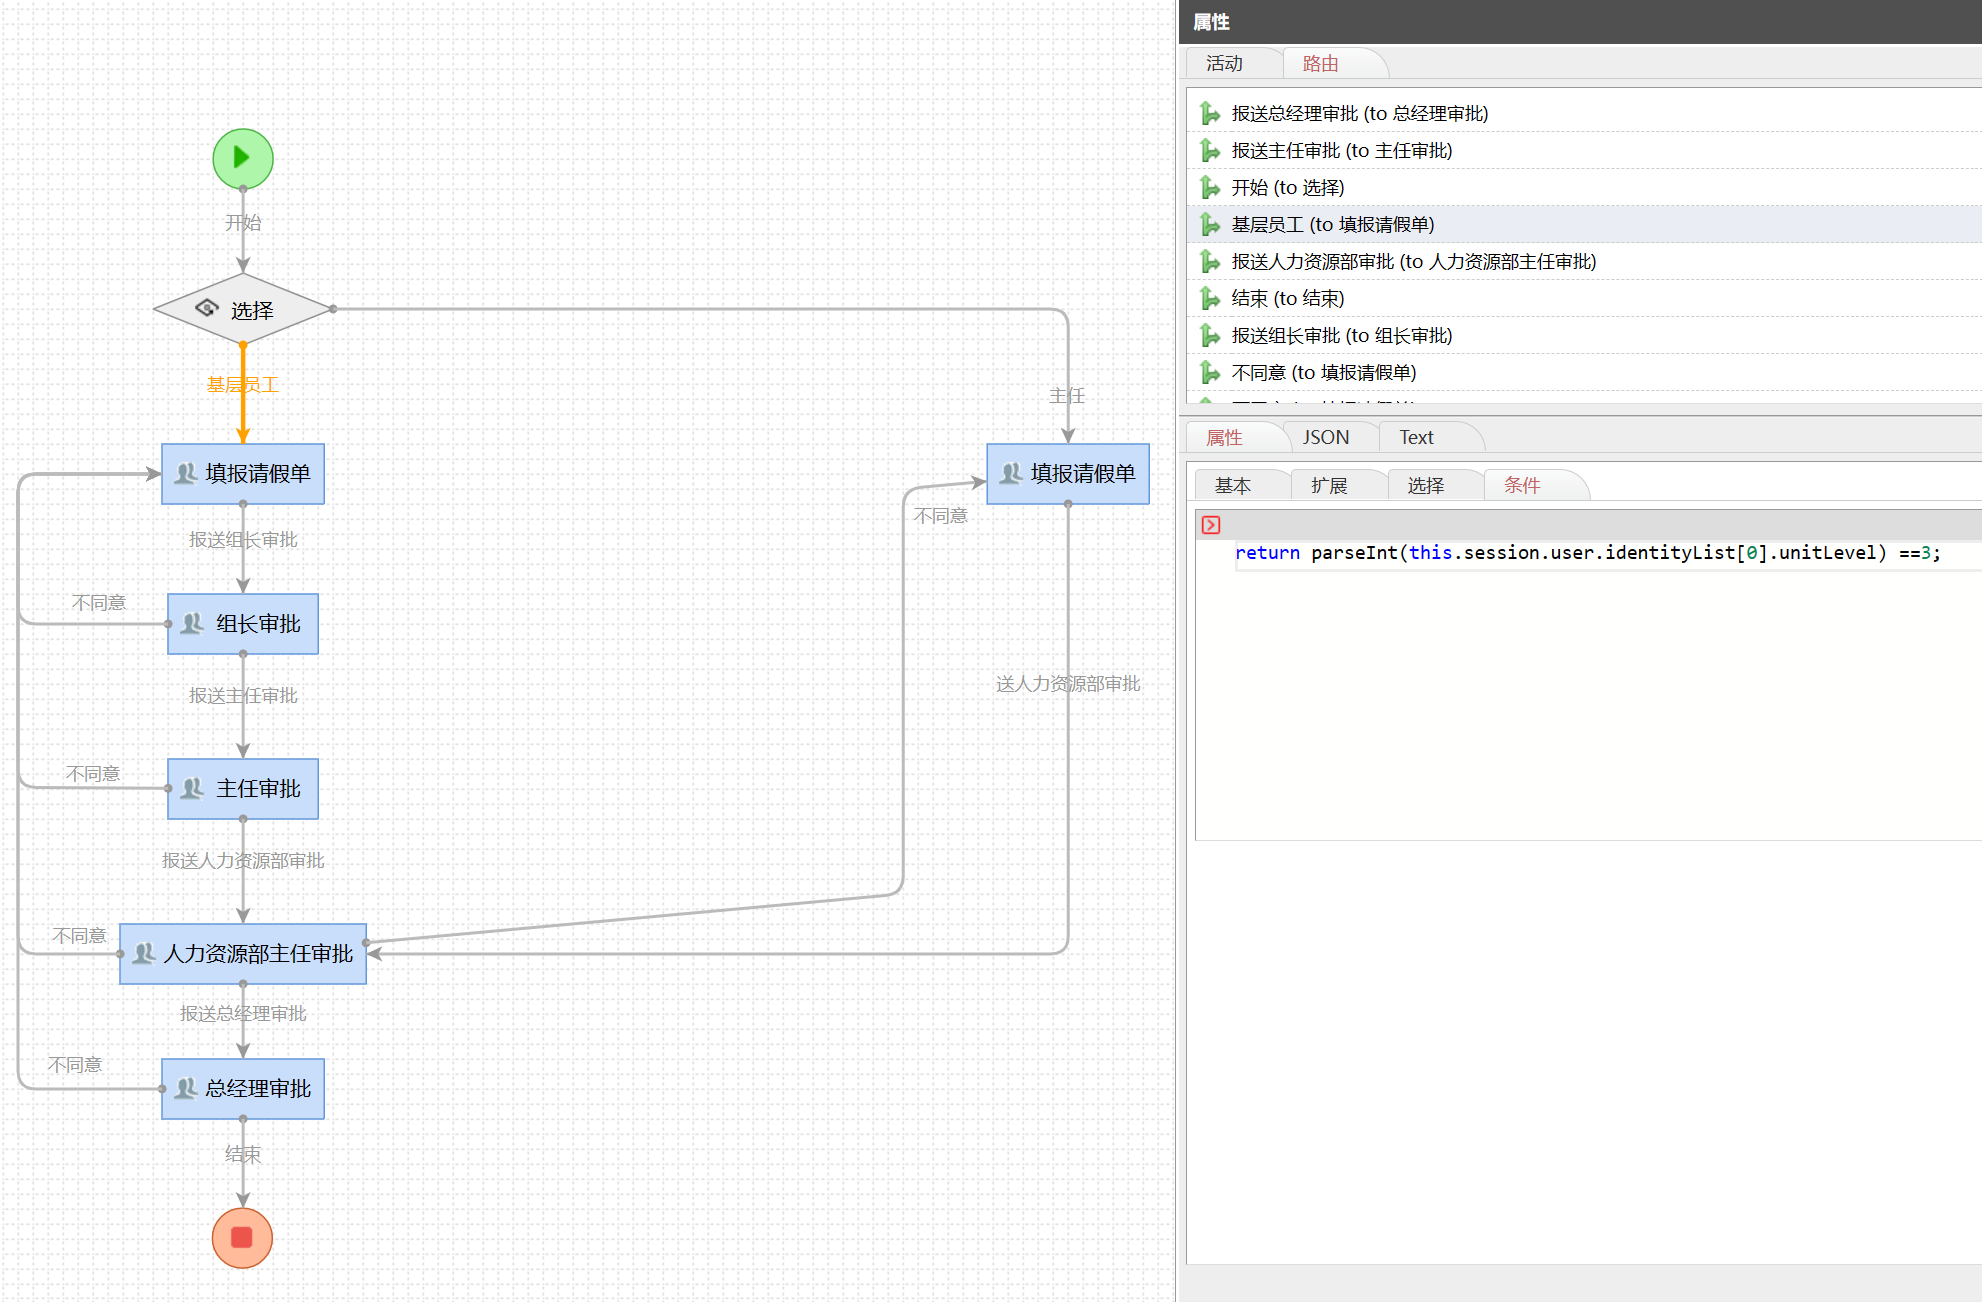Open the 扩展 sub-tab
This screenshot has height=1302, width=1982.
[1329, 486]
